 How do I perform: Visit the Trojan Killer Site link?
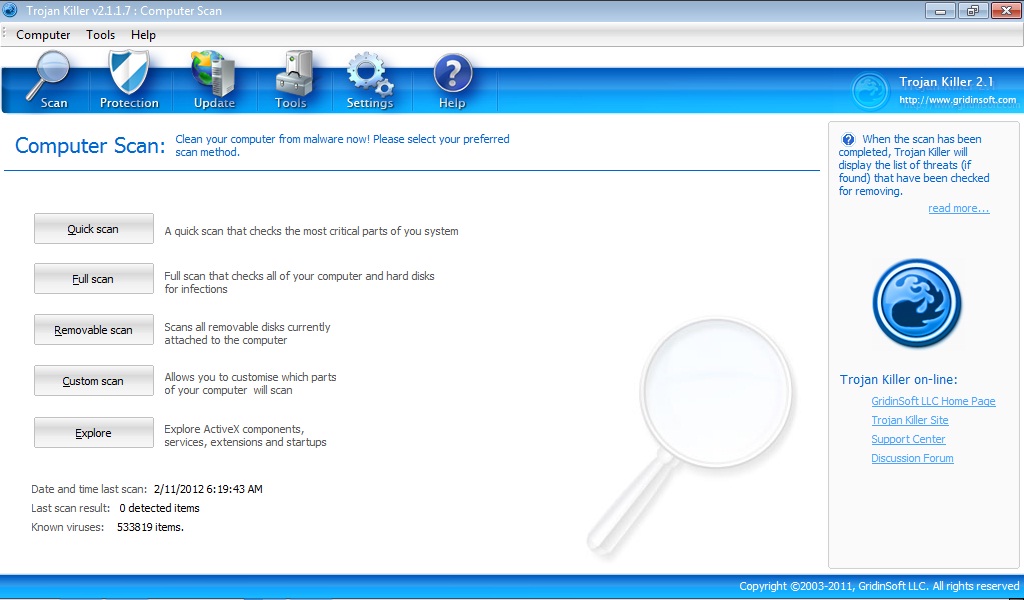910,420
